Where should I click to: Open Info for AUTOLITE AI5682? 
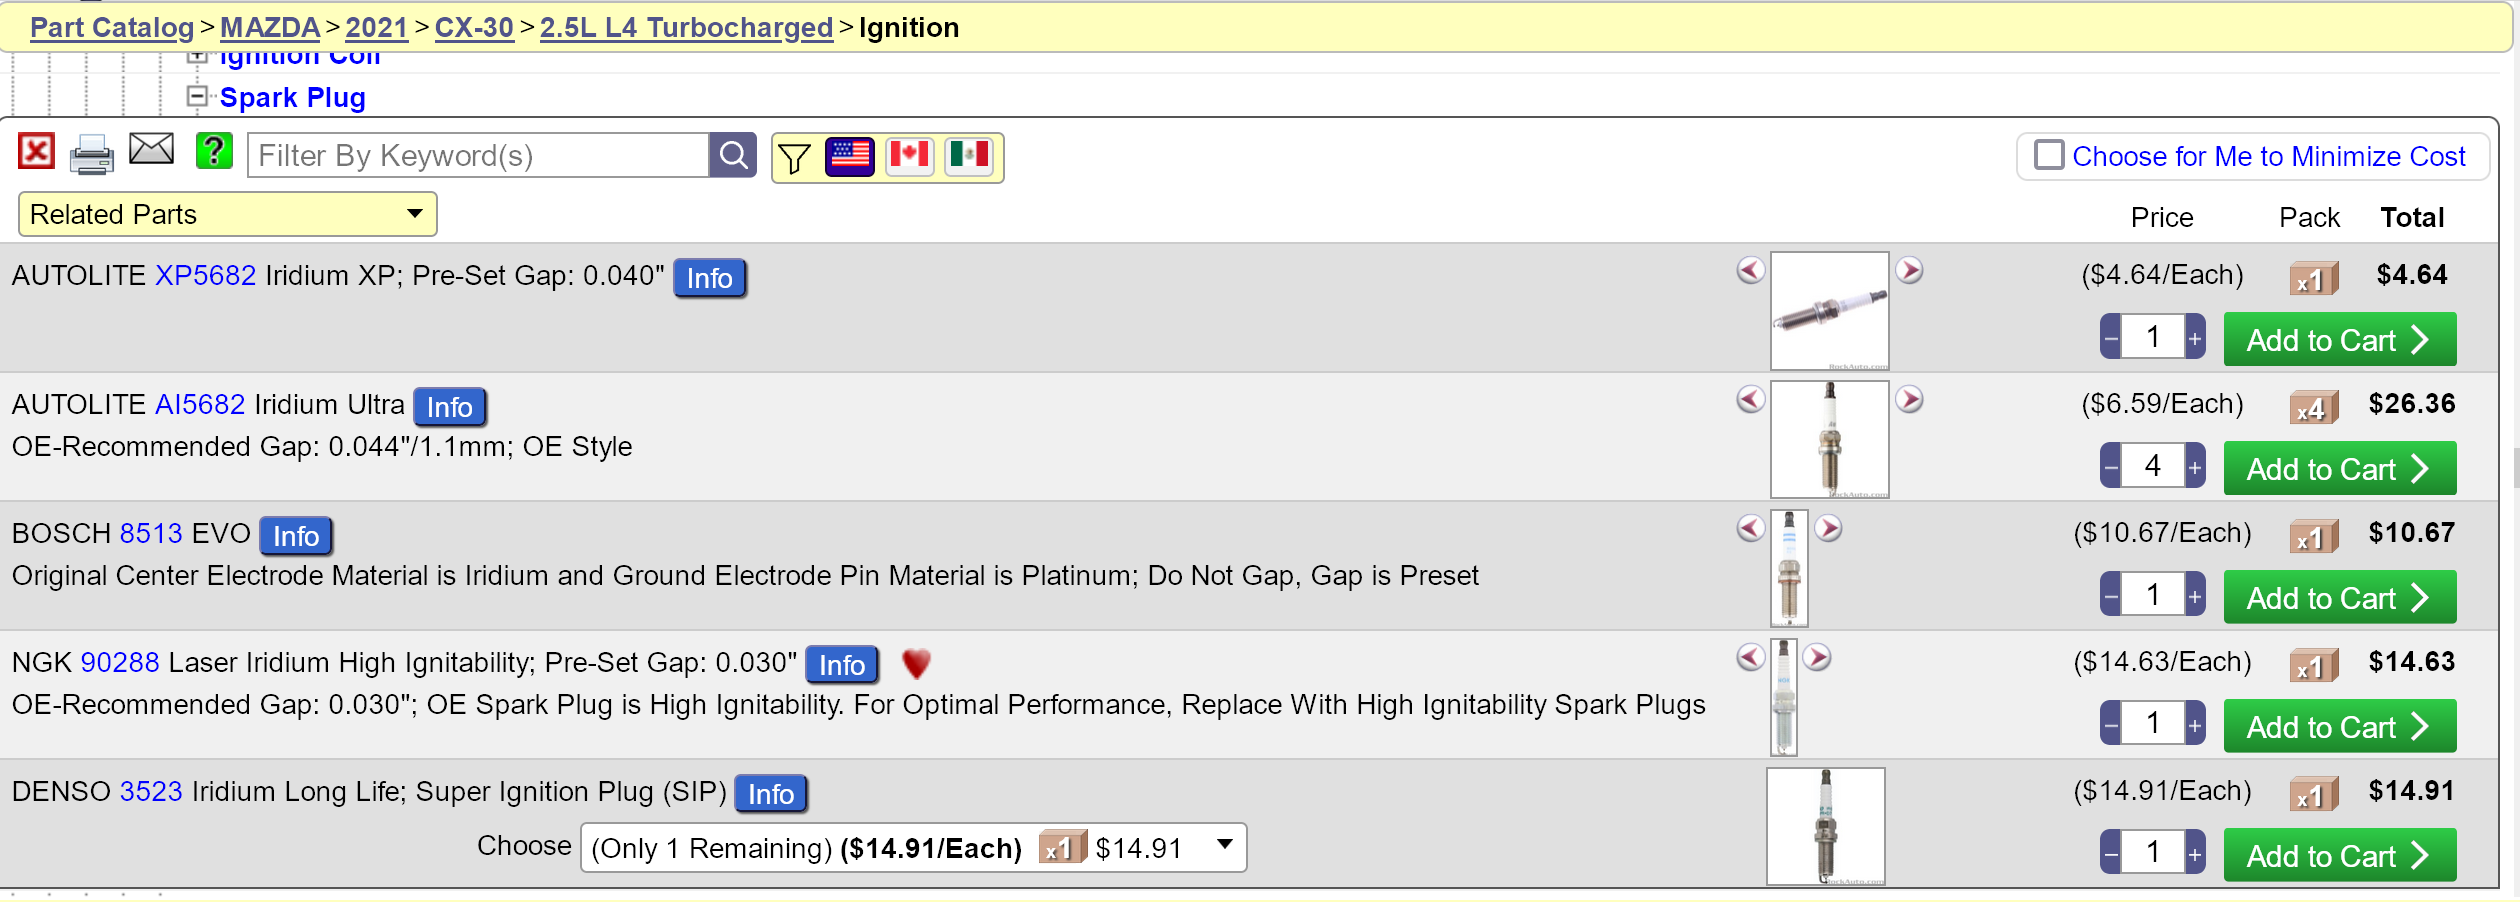point(450,407)
